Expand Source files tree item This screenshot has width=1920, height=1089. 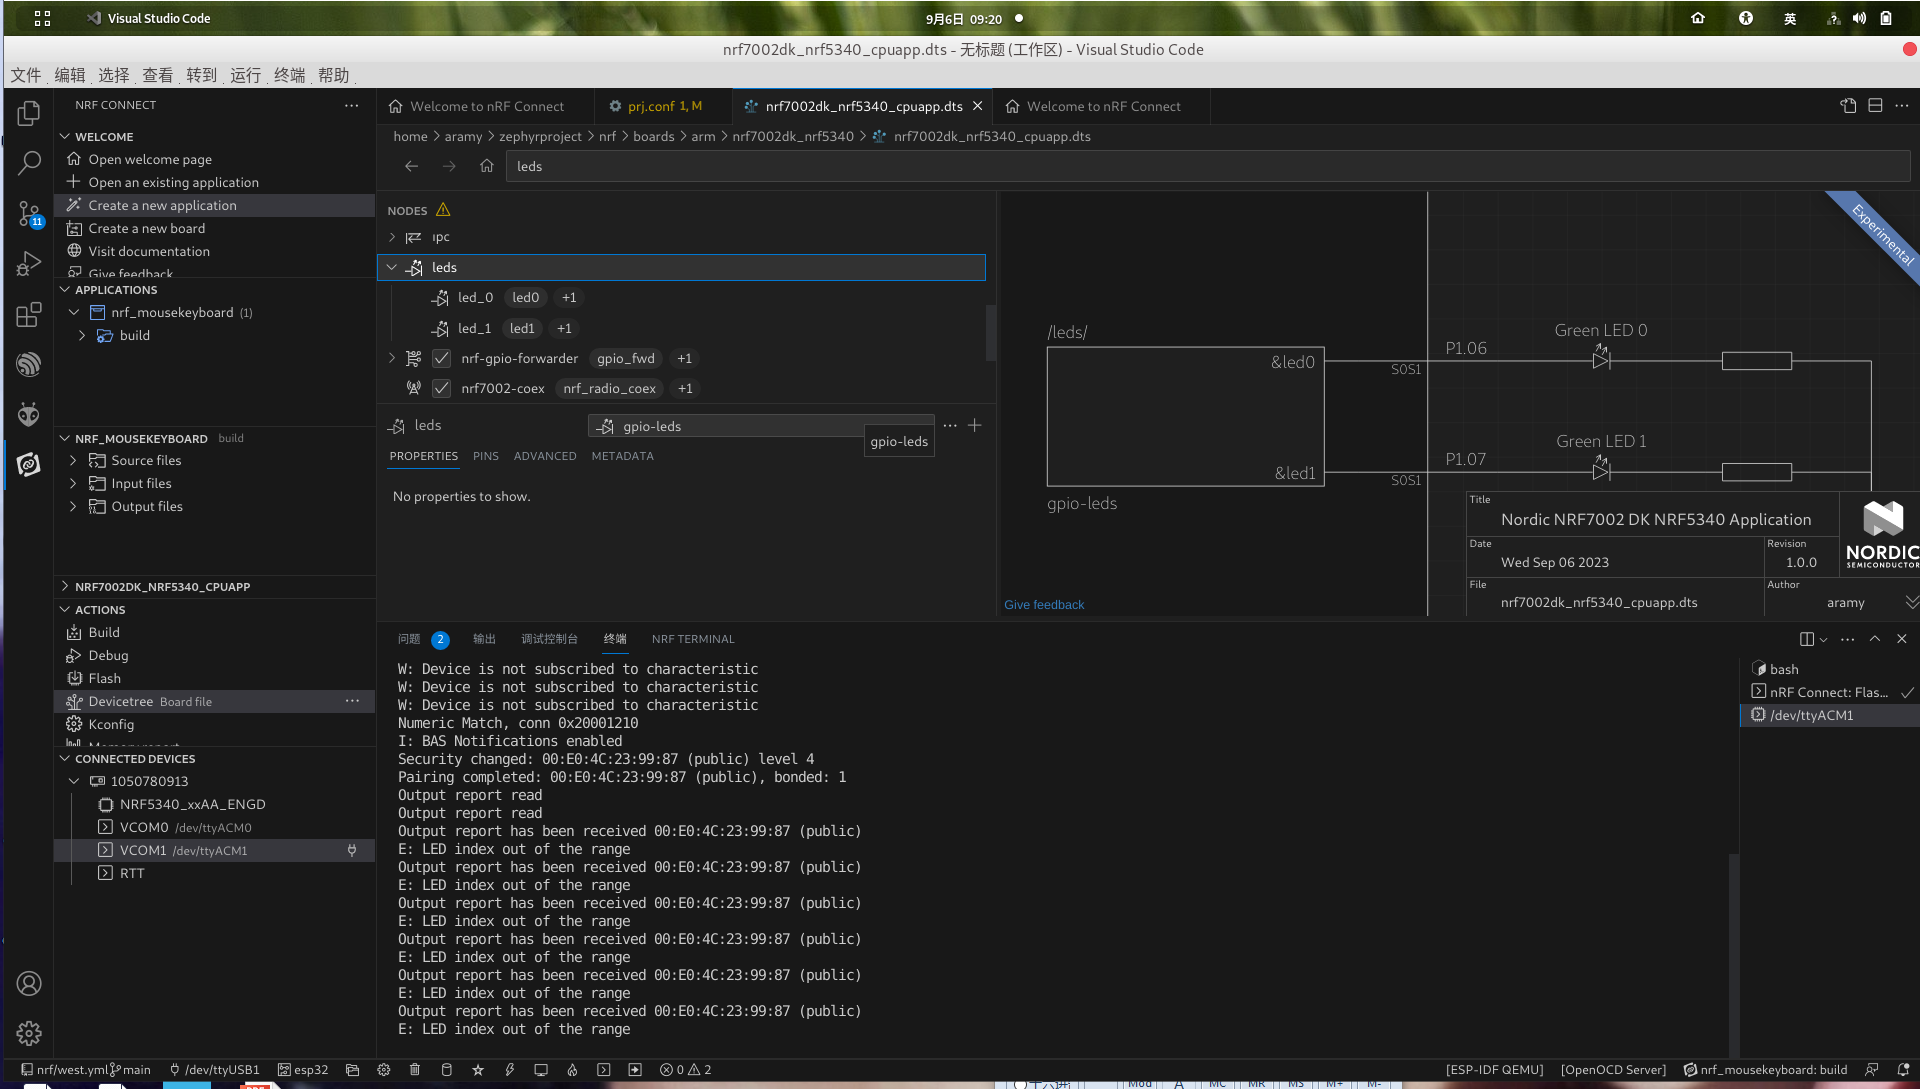(x=73, y=461)
